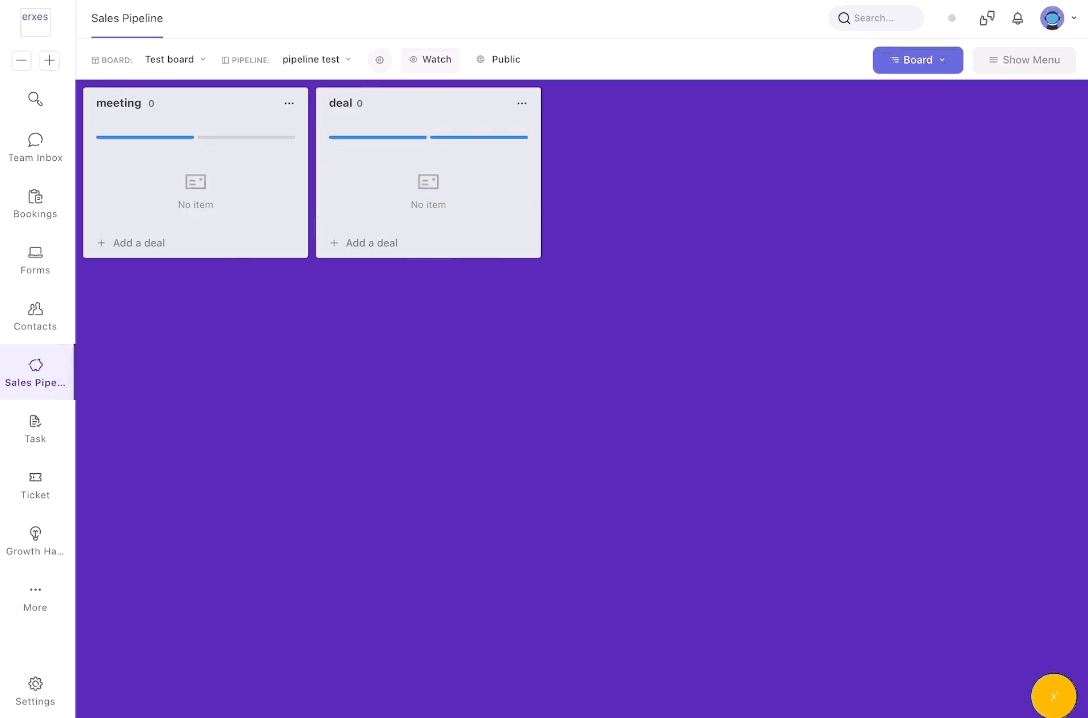
Task: Toggle Public visibility setting
Action: tap(499, 60)
